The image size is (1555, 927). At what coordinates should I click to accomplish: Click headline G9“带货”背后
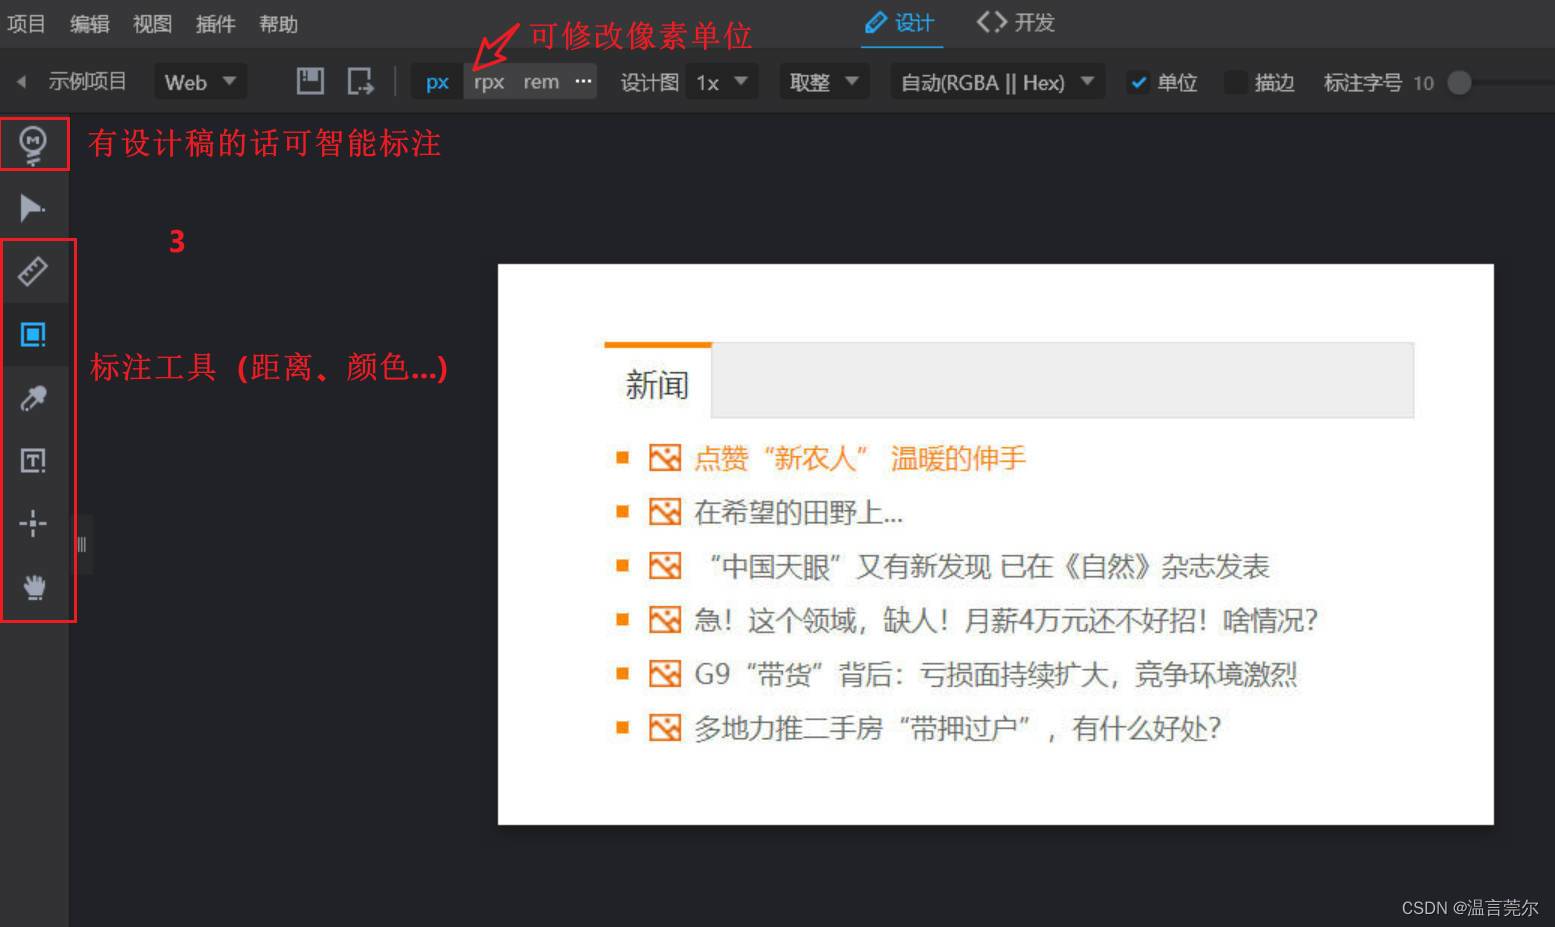click(995, 675)
